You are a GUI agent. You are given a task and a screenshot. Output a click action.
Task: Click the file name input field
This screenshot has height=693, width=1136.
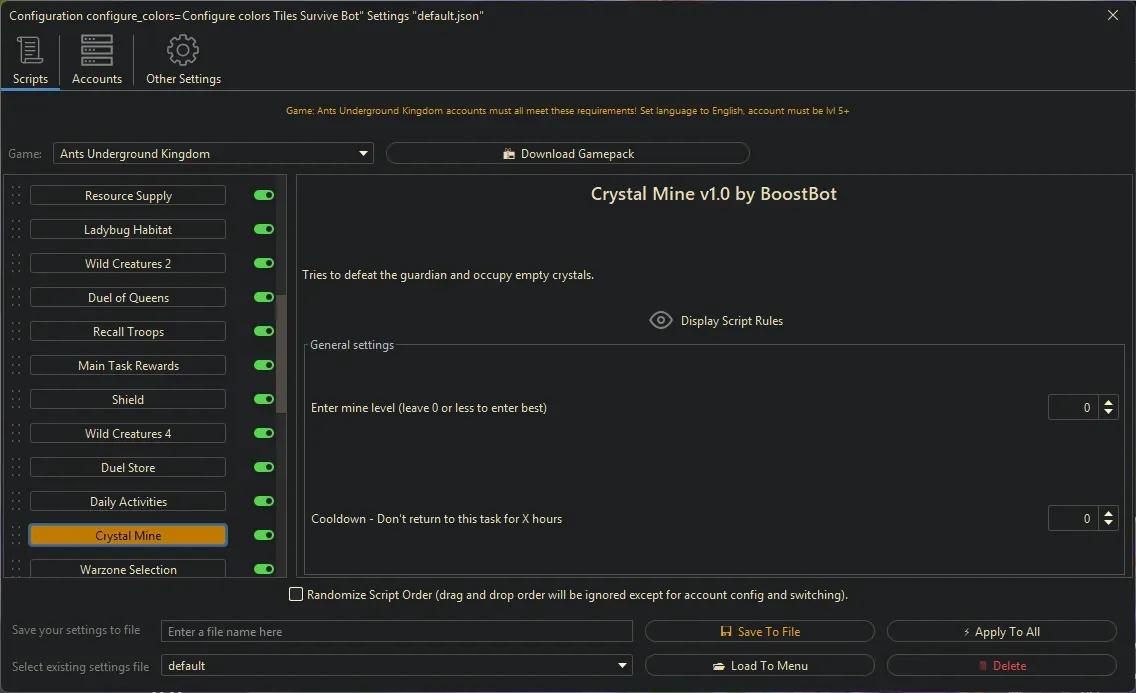(x=397, y=632)
